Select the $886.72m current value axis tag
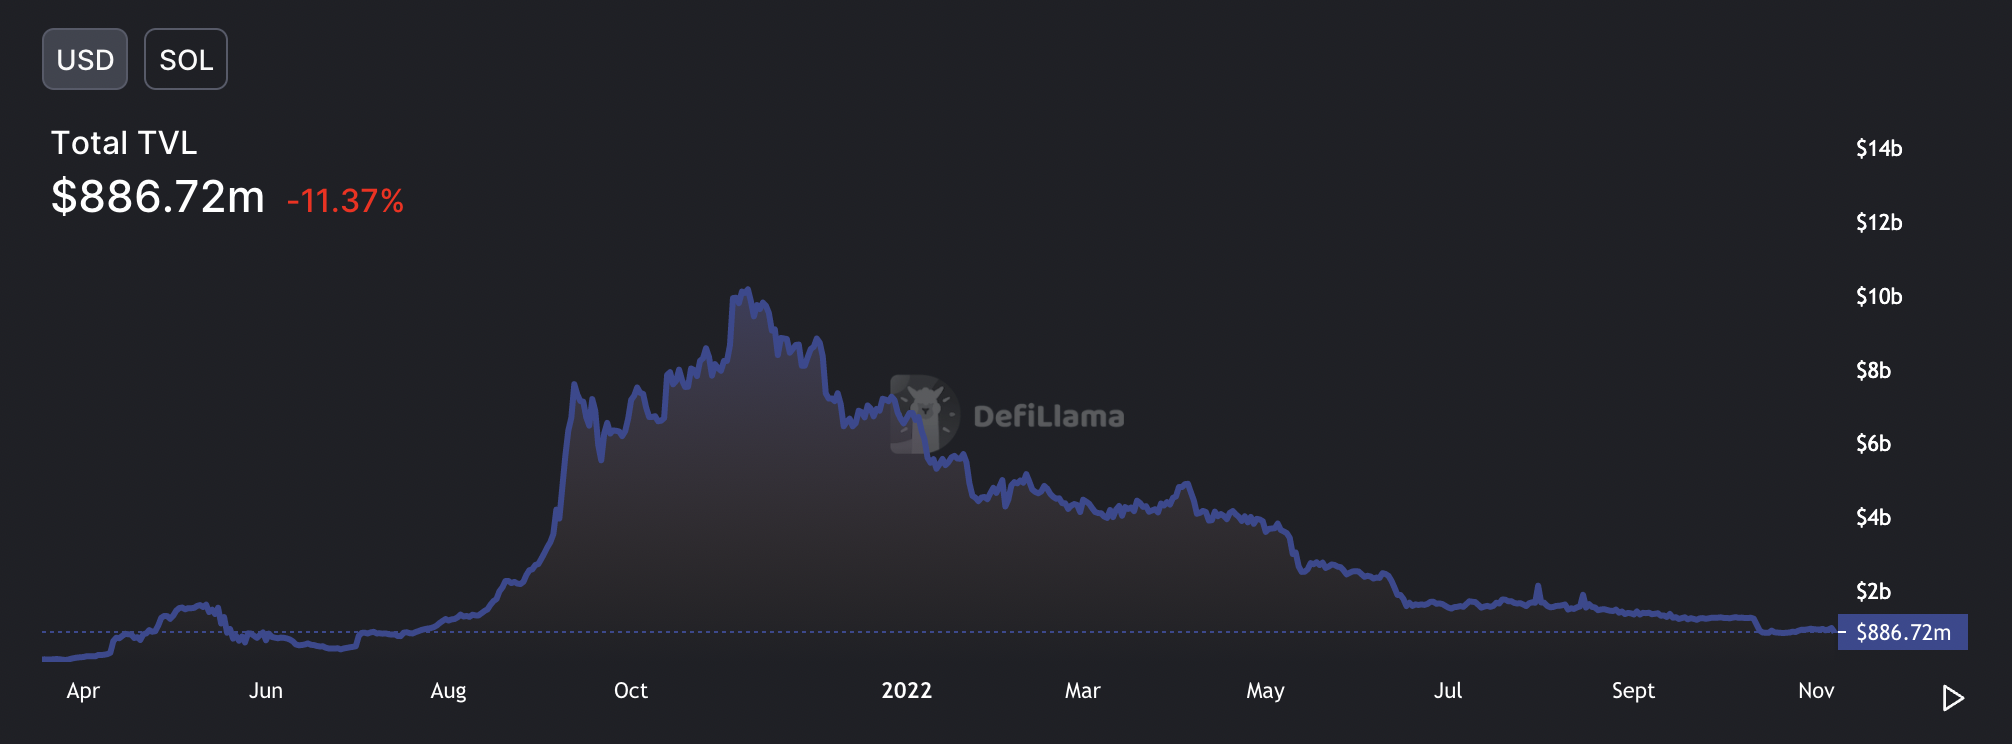The image size is (2012, 744). 1902,632
